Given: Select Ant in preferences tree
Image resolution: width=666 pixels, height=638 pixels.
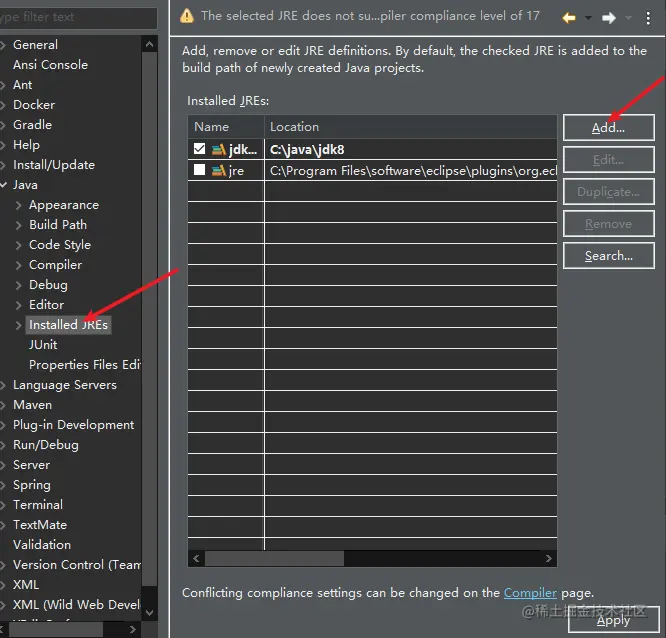Looking at the screenshot, I should click(22, 85).
